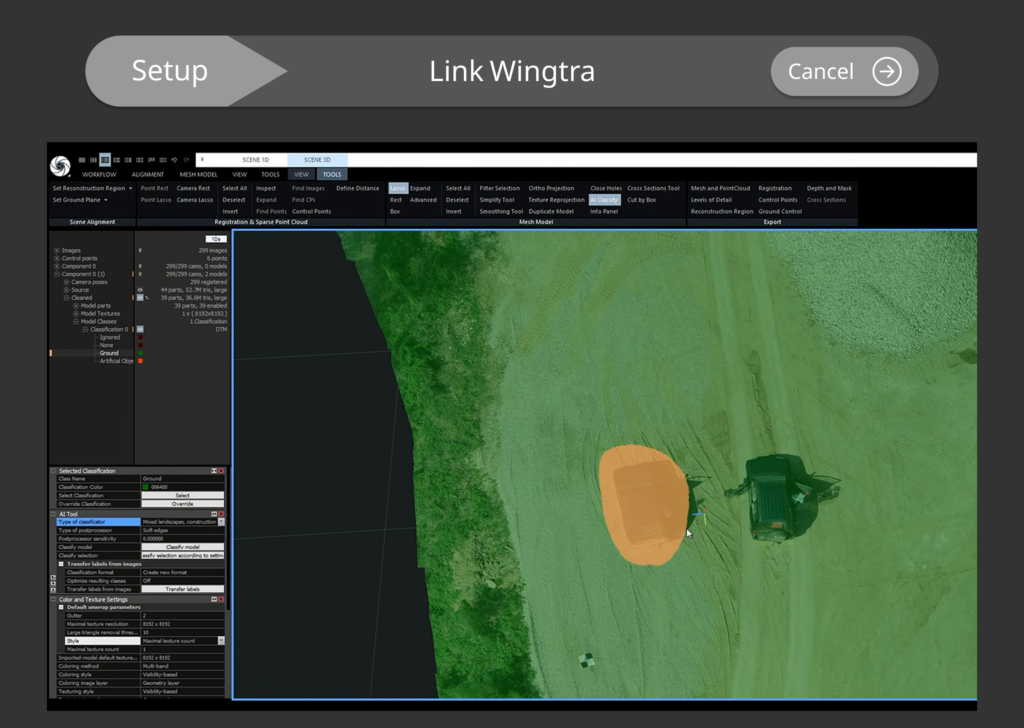The width and height of the screenshot is (1024, 728).
Task: Click green Classification Color 006400 swatch
Action: point(145,487)
